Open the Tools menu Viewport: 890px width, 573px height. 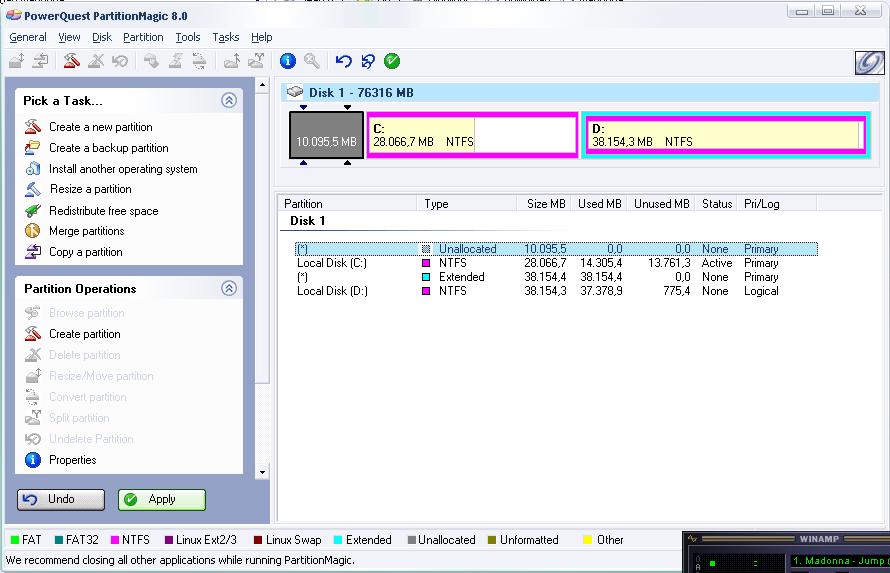(x=188, y=37)
